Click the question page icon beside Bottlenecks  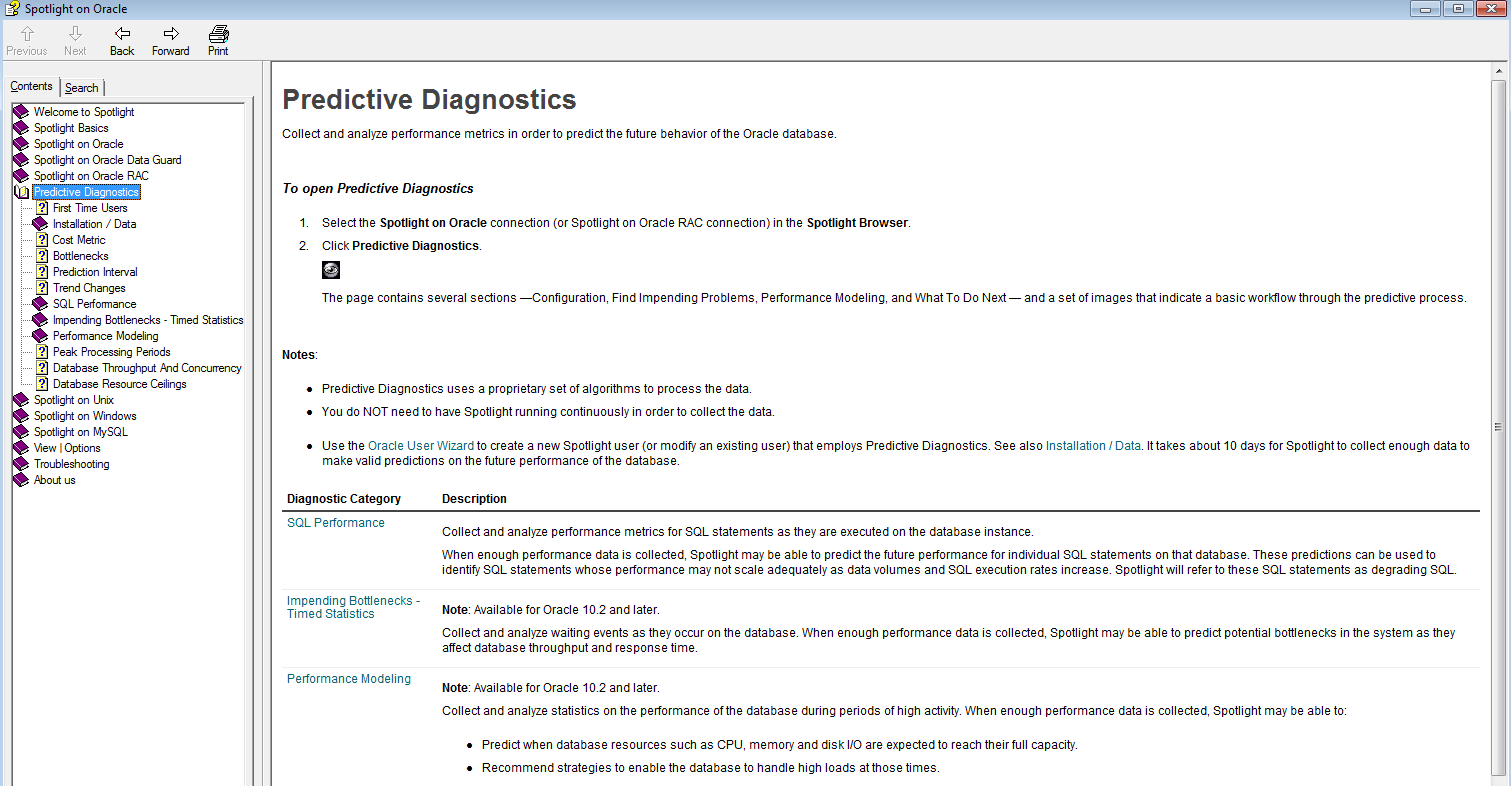click(x=42, y=256)
